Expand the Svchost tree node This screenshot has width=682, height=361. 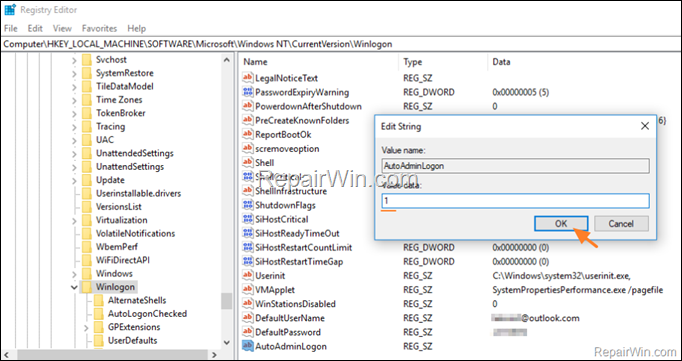pos(74,60)
